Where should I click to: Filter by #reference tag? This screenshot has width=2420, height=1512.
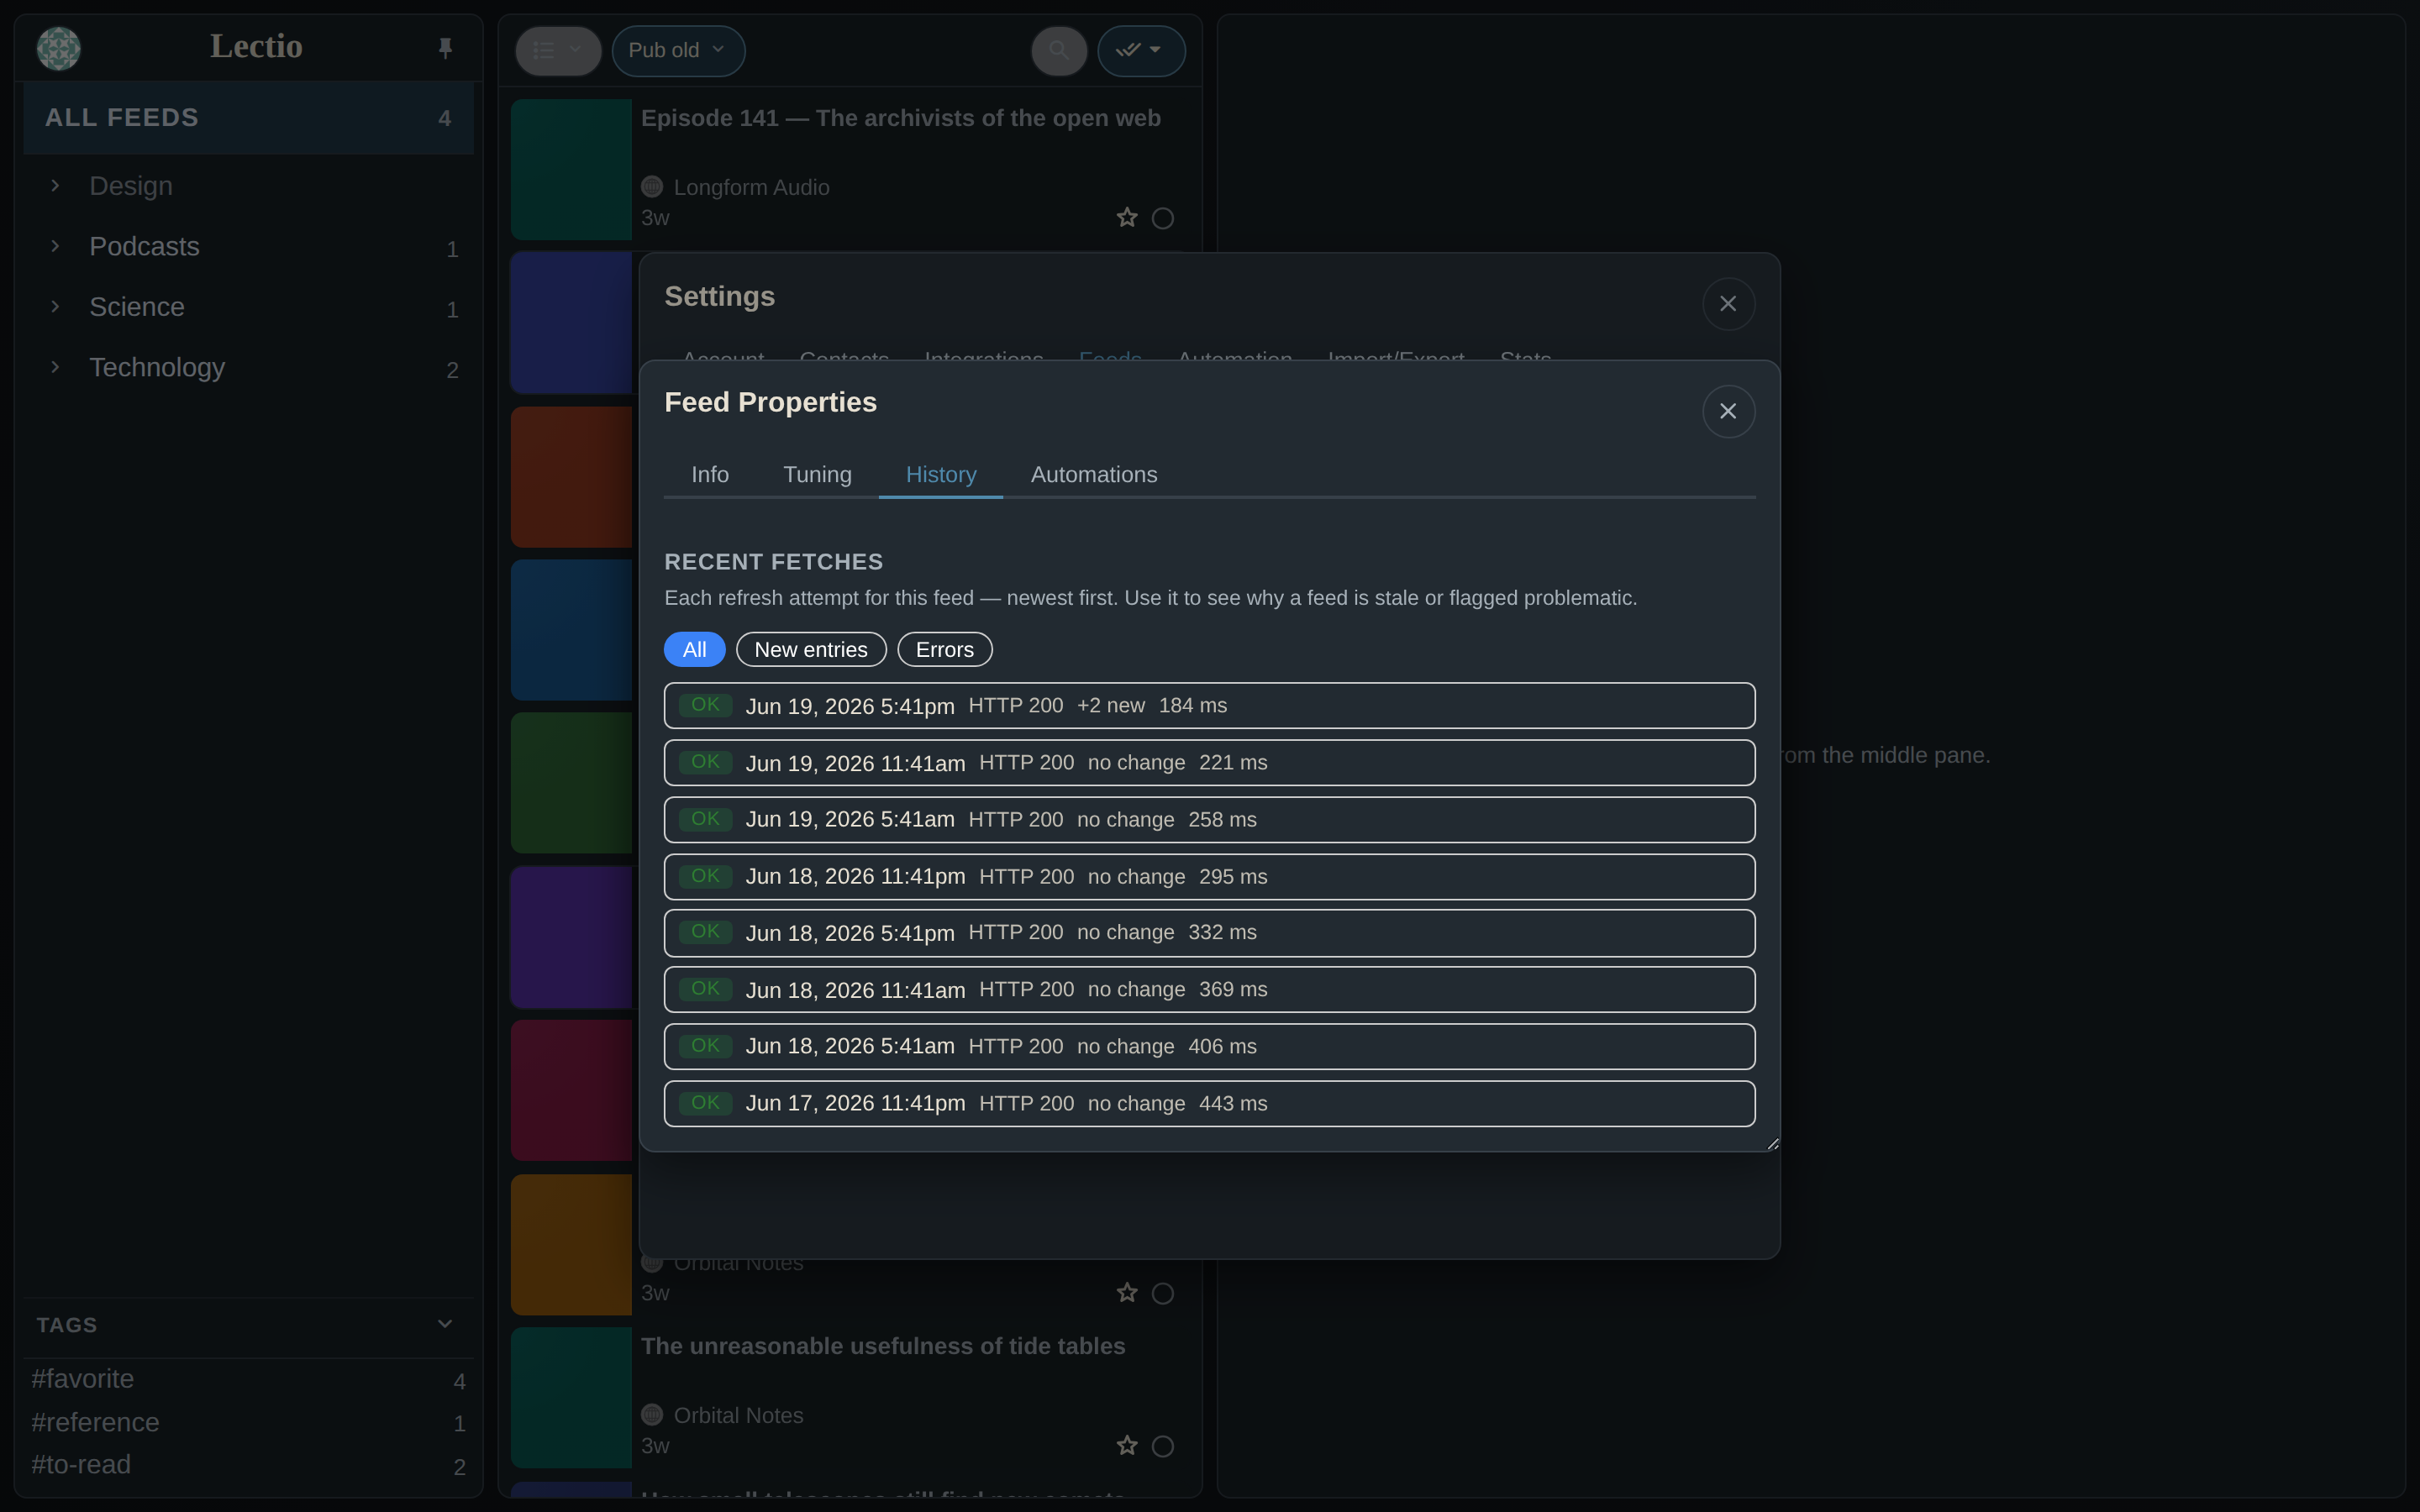point(95,1422)
